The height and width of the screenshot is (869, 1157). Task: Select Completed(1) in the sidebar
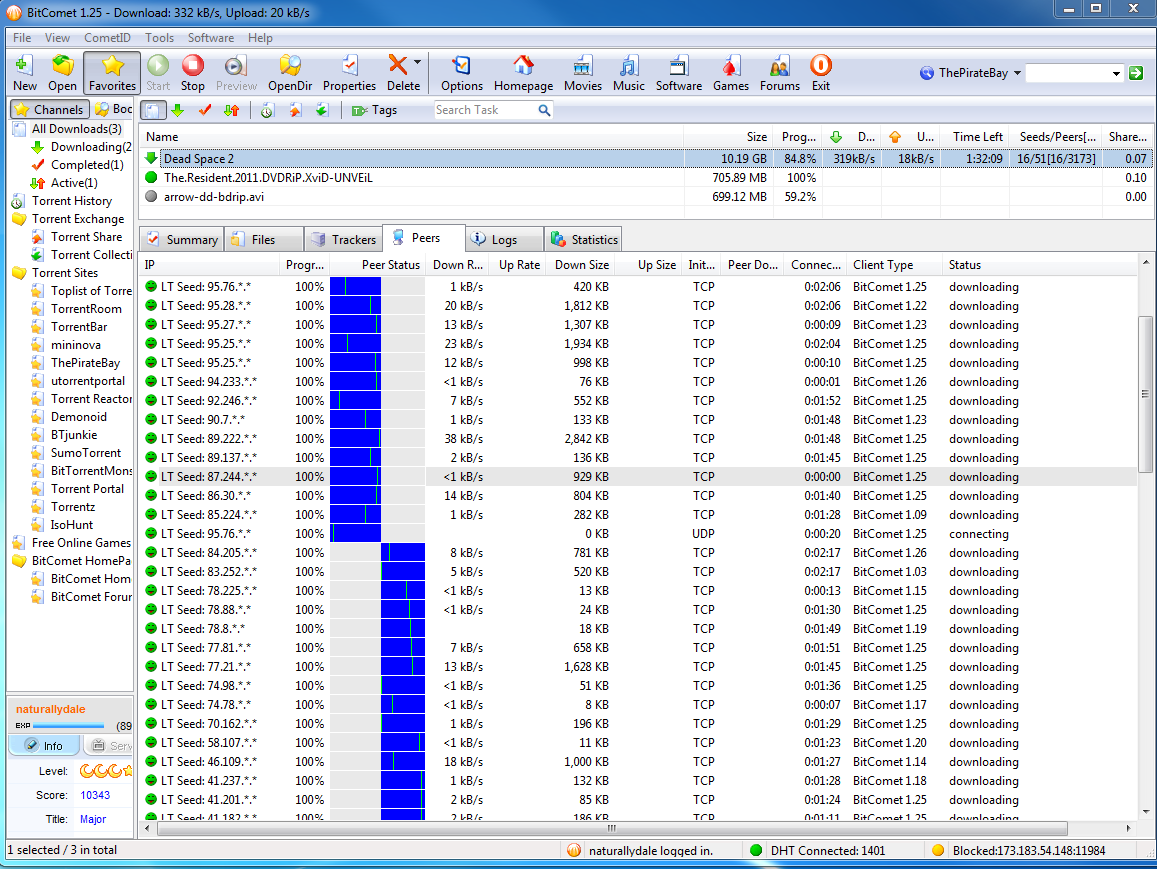click(86, 165)
